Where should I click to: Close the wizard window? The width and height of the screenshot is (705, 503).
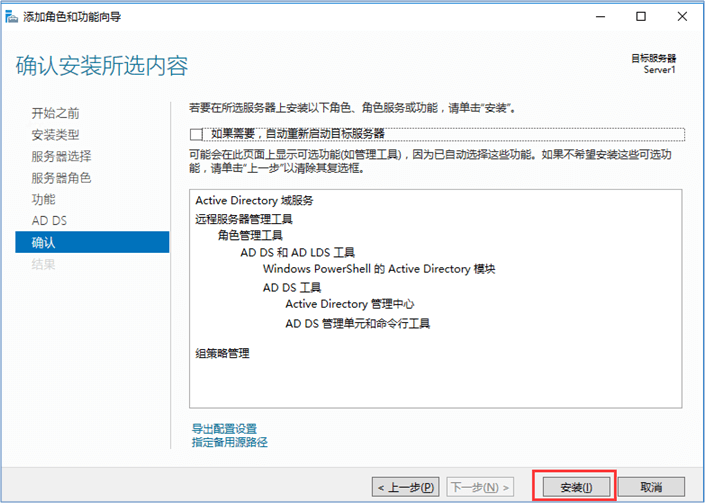click(x=682, y=17)
